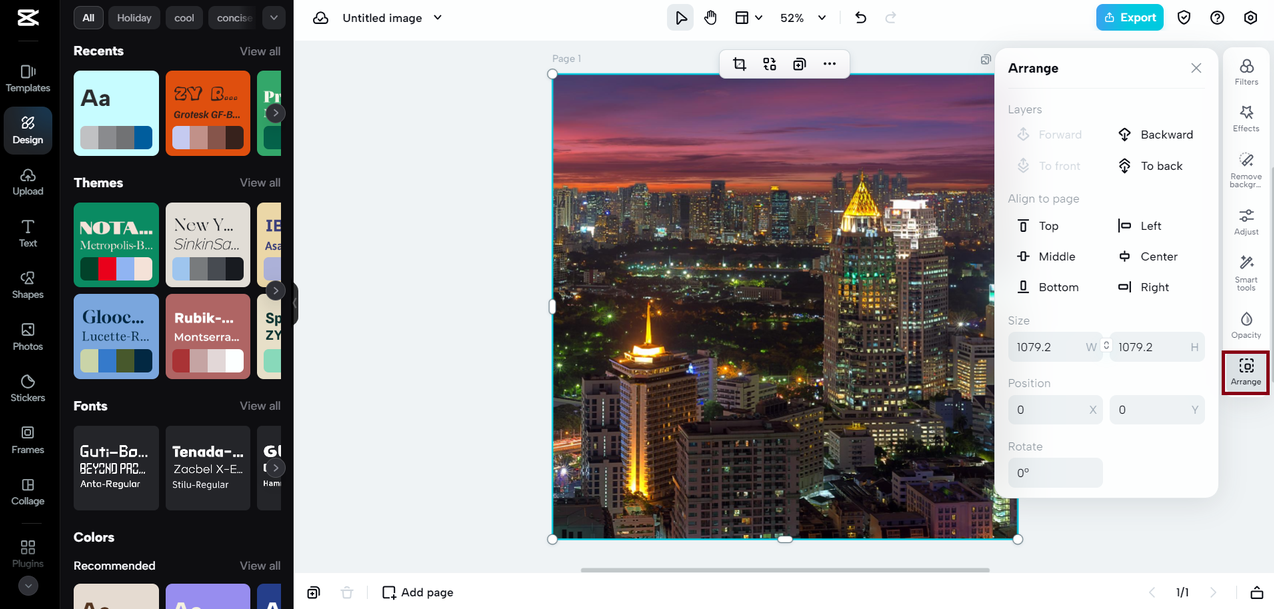The height and width of the screenshot is (609, 1274).
Task: Click the Export button
Action: click(1129, 18)
